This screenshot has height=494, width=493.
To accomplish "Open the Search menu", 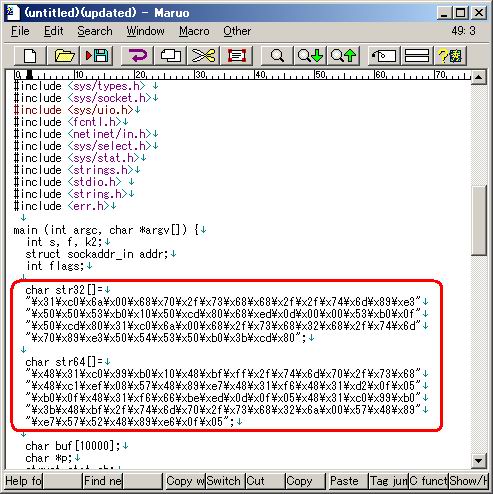I will click(x=95, y=31).
